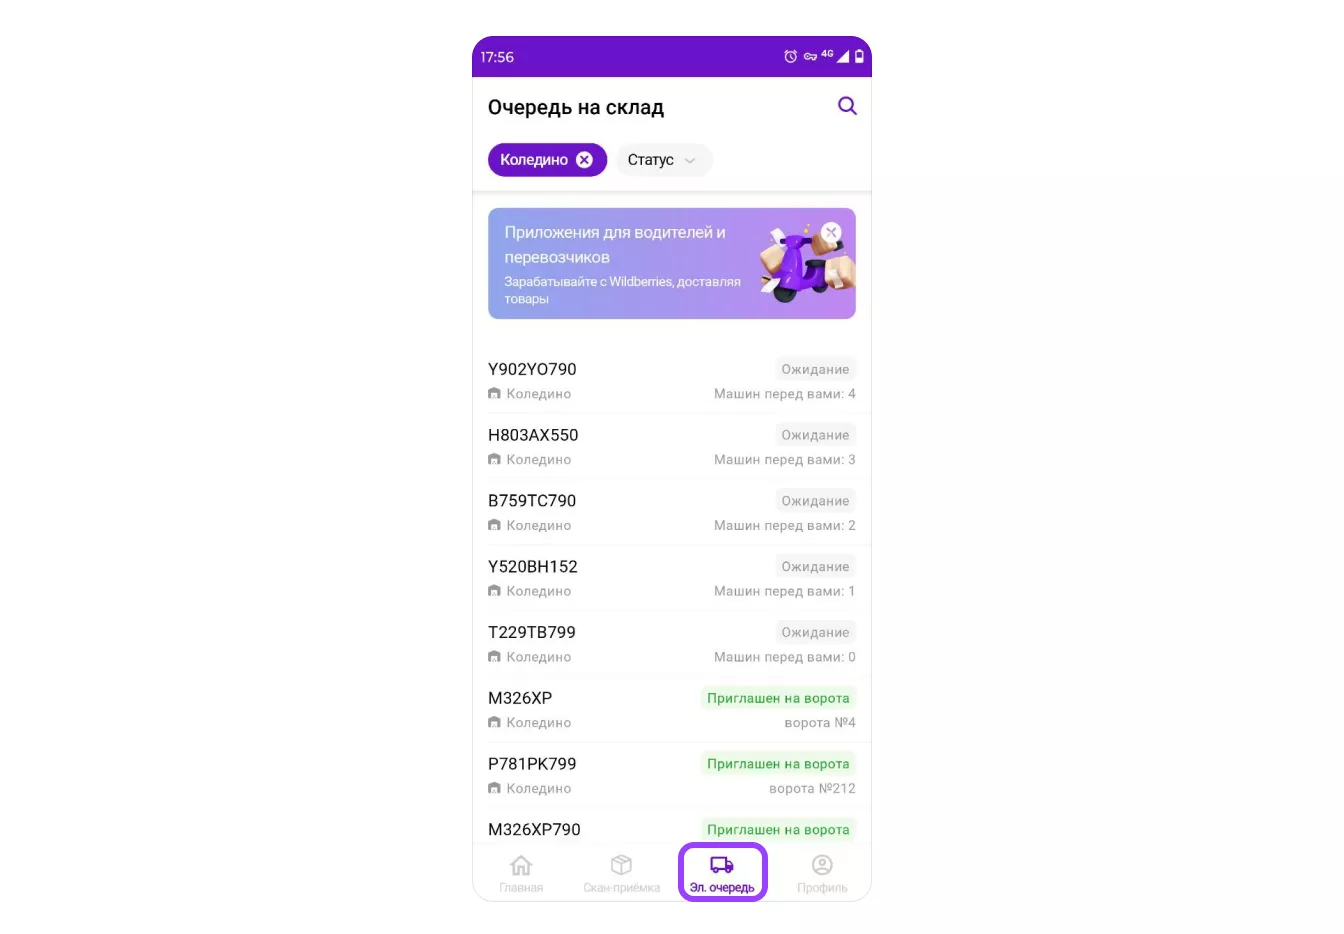Click the warehouse icon under Y902YO790
The height and width of the screenshot is (934, 1344).
pyautogui.click(x=494, y=394)
